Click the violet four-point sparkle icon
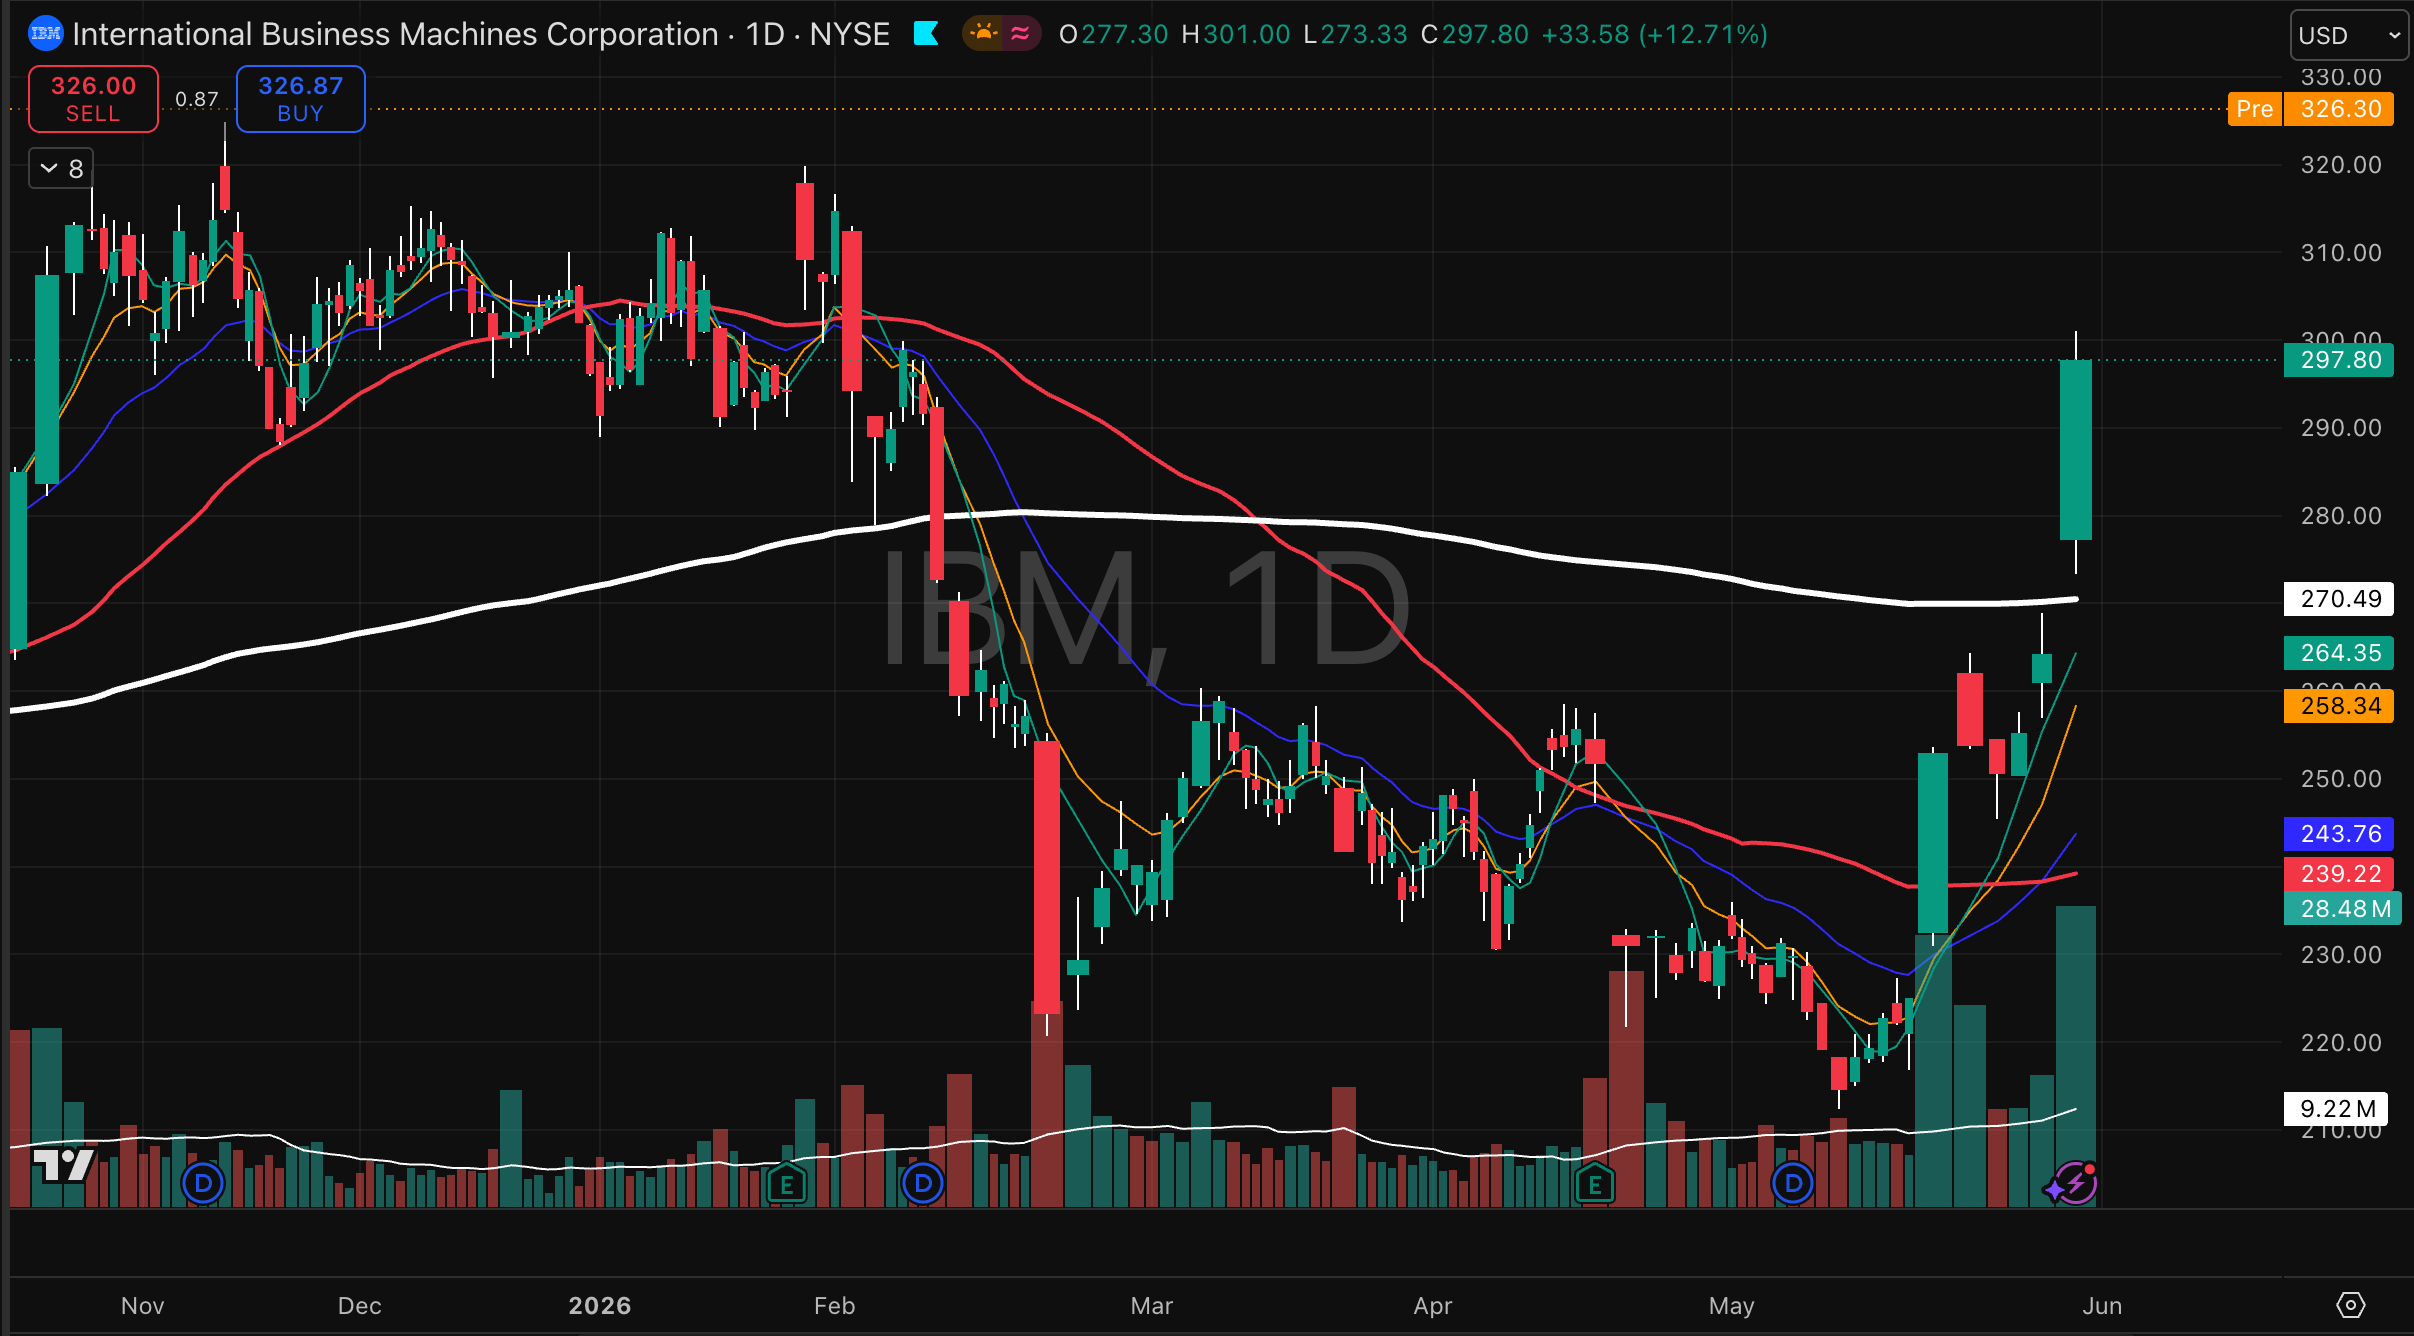The image size is (2414, 1336). point(2054,1189)
